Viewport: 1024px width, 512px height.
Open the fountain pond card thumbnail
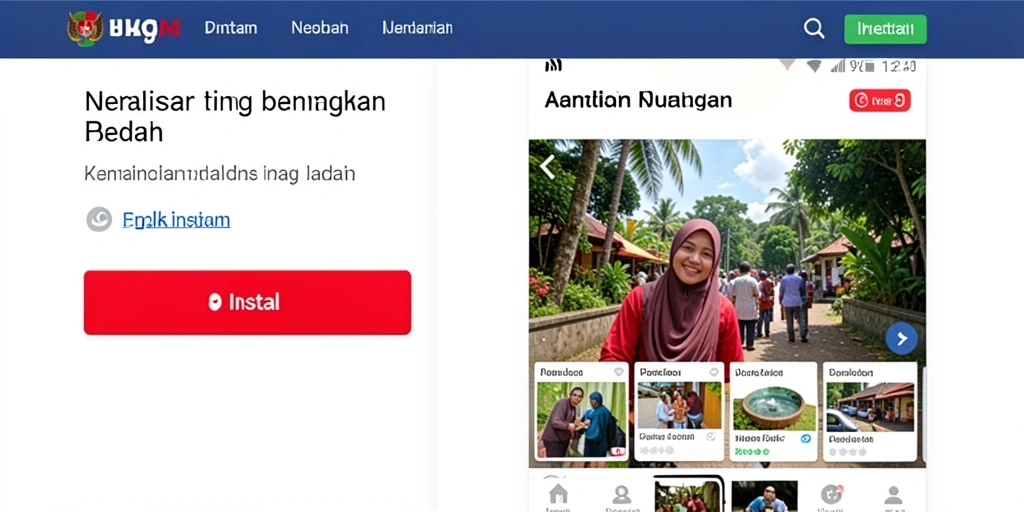click(774, 407)
